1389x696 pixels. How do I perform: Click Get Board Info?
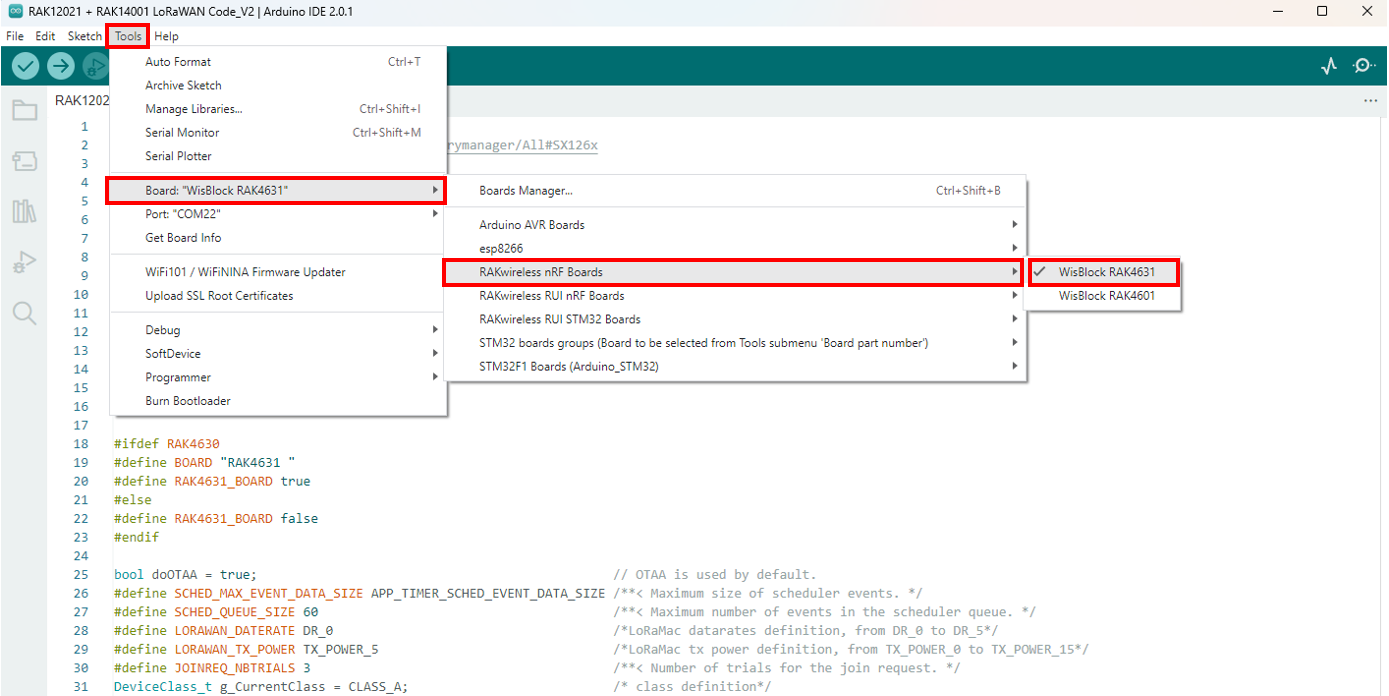point(278,238)
